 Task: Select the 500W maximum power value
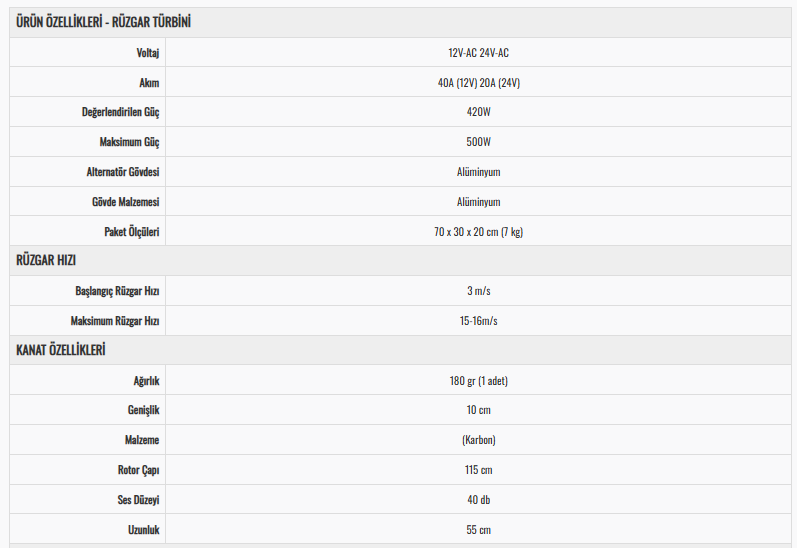coord(478,142)
